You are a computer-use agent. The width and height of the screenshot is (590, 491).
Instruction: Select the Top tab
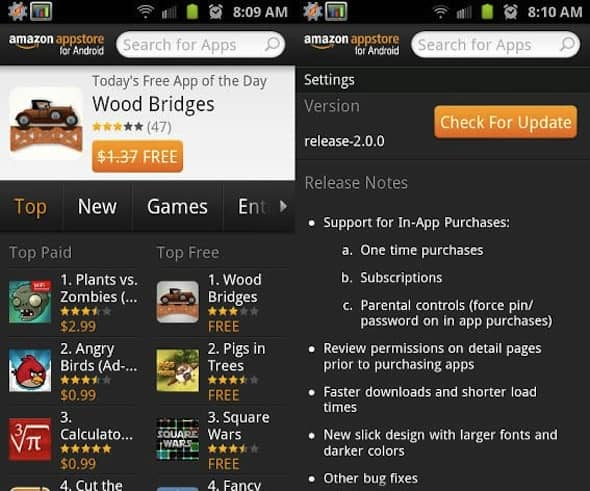pyautogui.click(x=30, y=207)
